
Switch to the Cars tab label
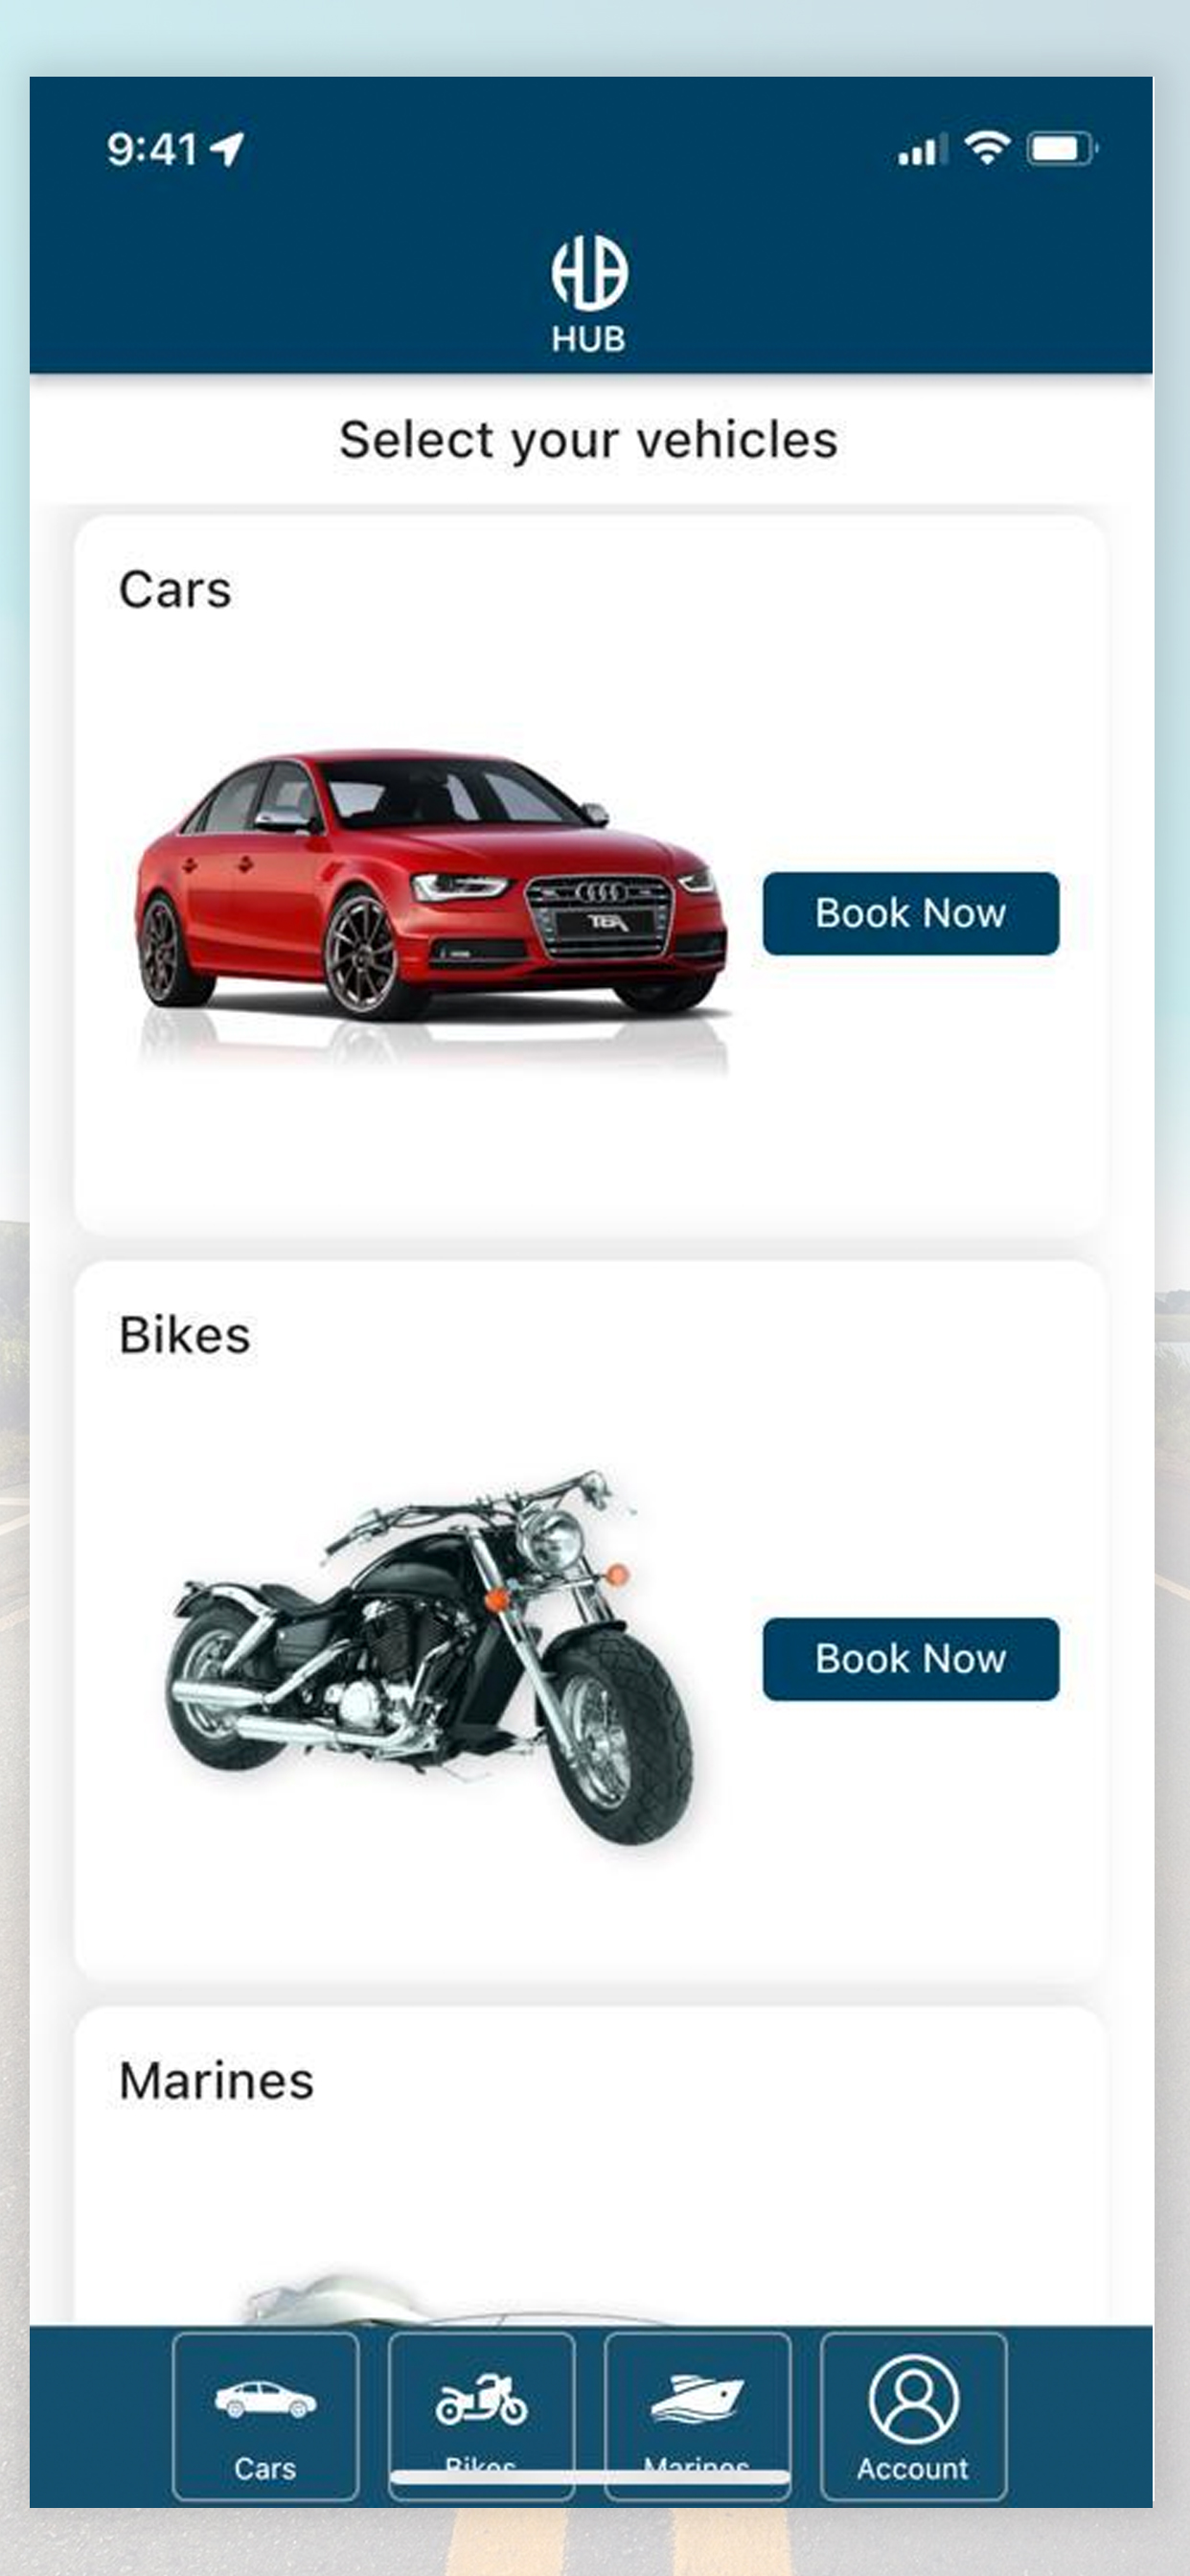click(265, 2469)
